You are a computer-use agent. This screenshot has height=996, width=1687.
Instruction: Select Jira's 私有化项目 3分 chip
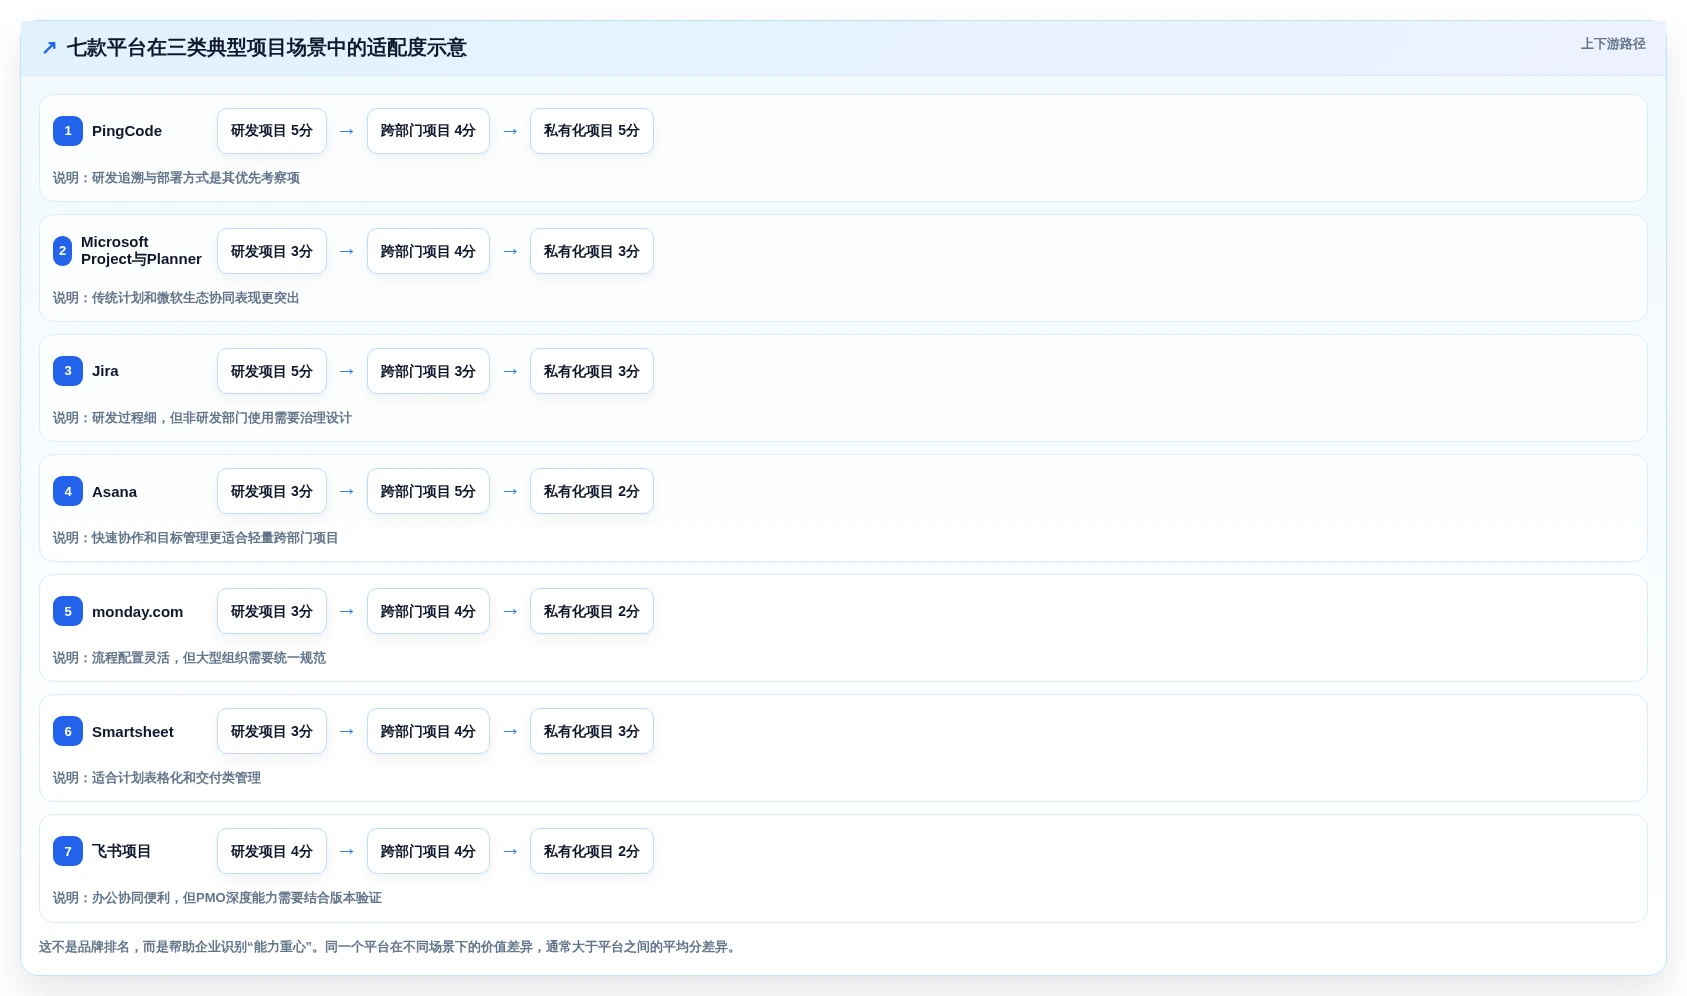pyautogui.click(x=592, y=371)
